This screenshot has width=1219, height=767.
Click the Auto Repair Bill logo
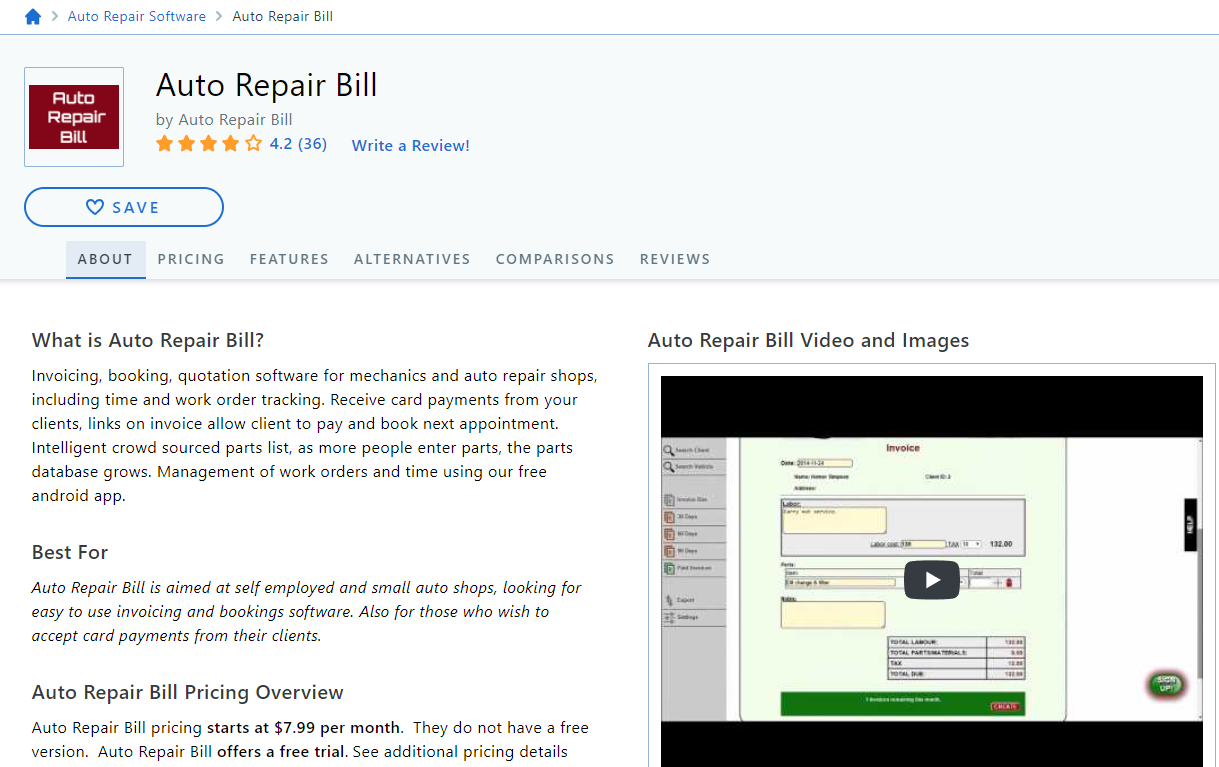pos(74,117)
